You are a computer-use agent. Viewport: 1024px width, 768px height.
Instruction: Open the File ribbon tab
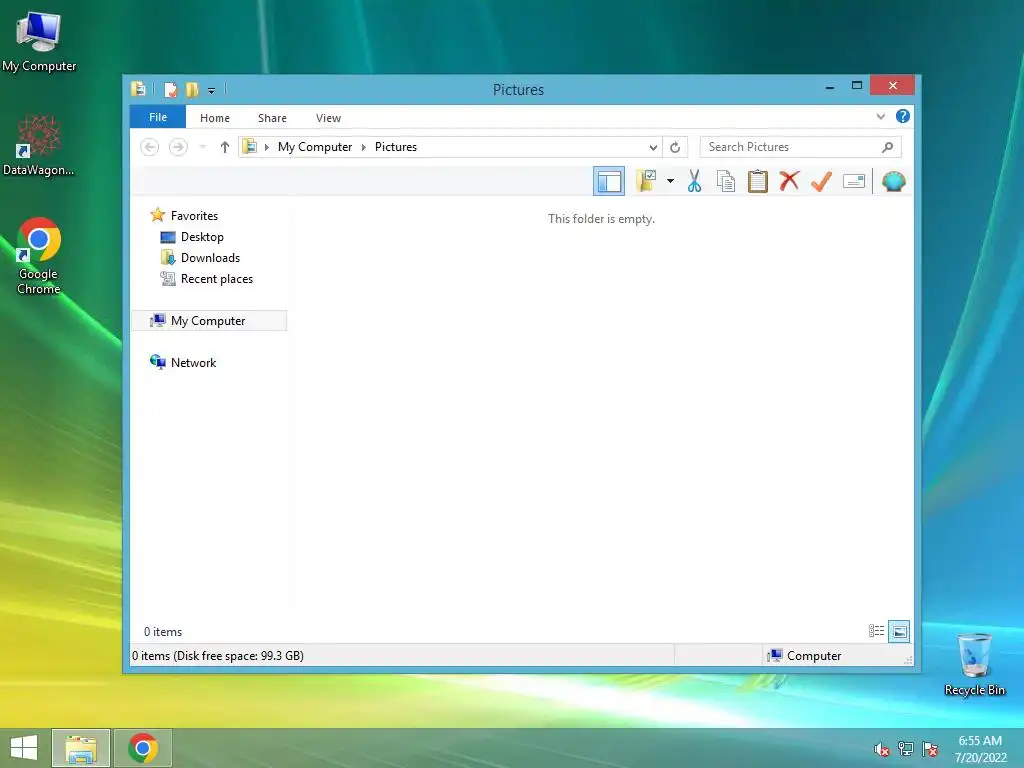coord(158,117)
